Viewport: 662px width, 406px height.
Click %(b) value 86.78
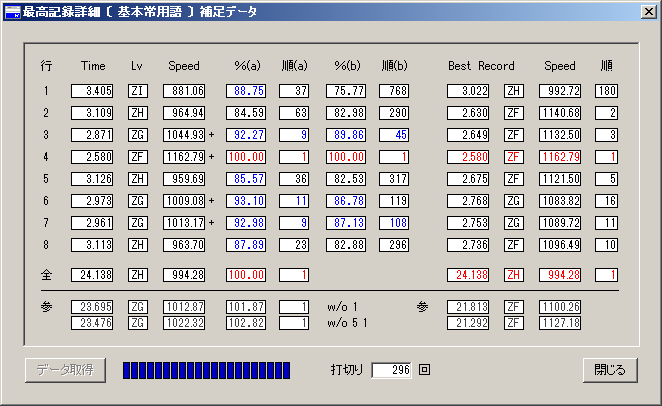point(346,201)
